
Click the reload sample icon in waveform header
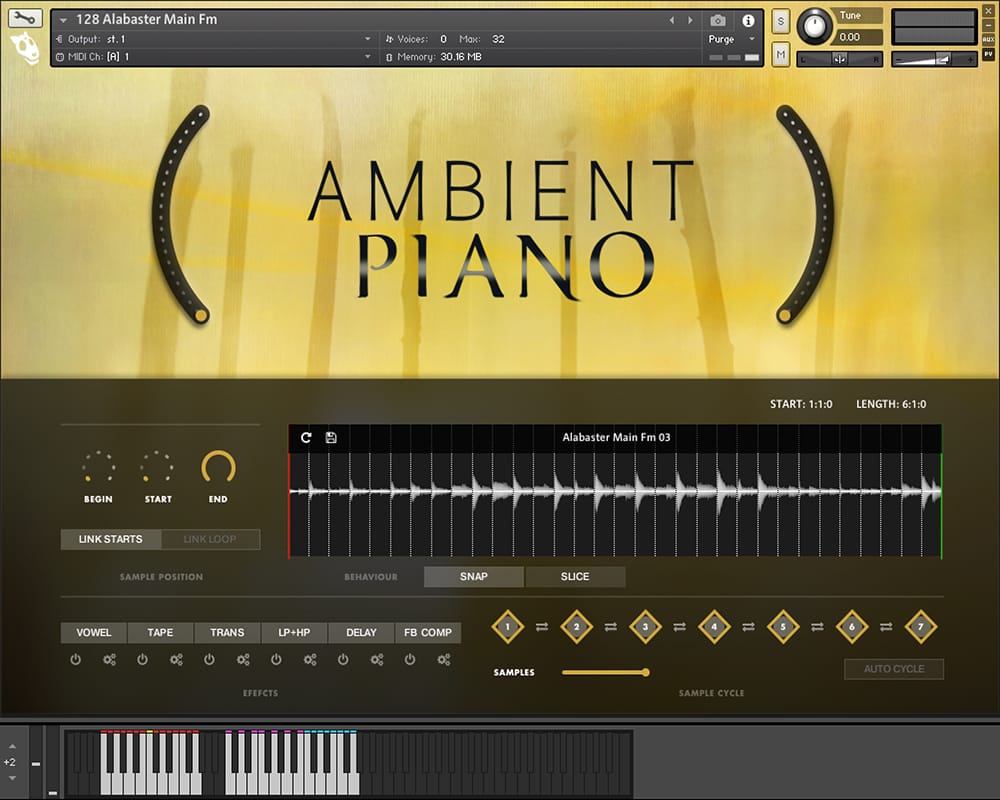pyautogui.click(x=306, y=437)
